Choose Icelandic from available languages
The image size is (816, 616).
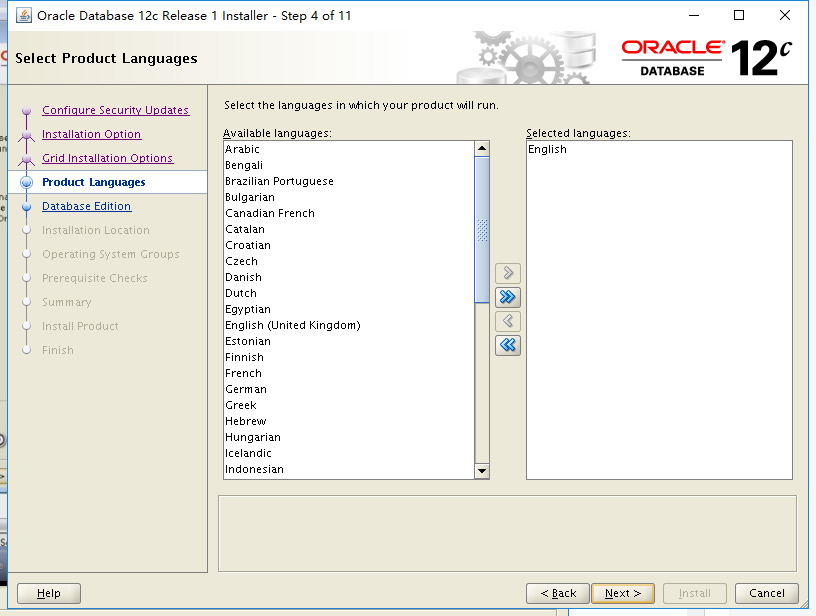[x=349, y=453]
